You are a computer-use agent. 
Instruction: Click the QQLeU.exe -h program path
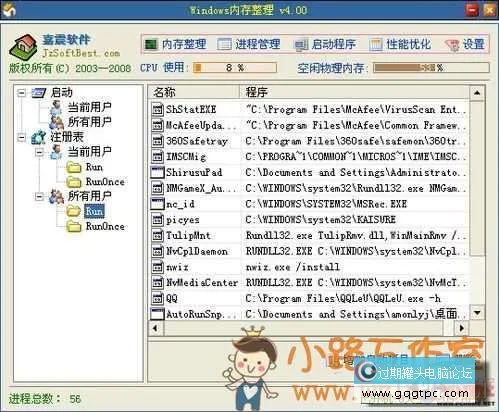click(343, 298)
